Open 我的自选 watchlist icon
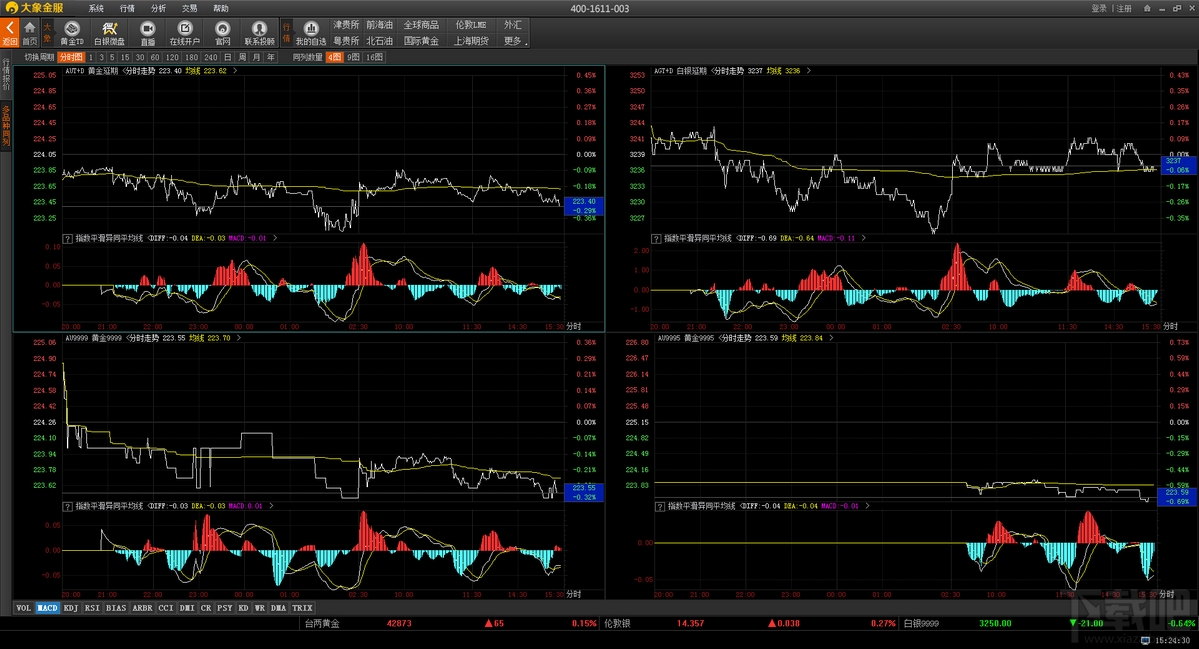 (x=310, y=33)
